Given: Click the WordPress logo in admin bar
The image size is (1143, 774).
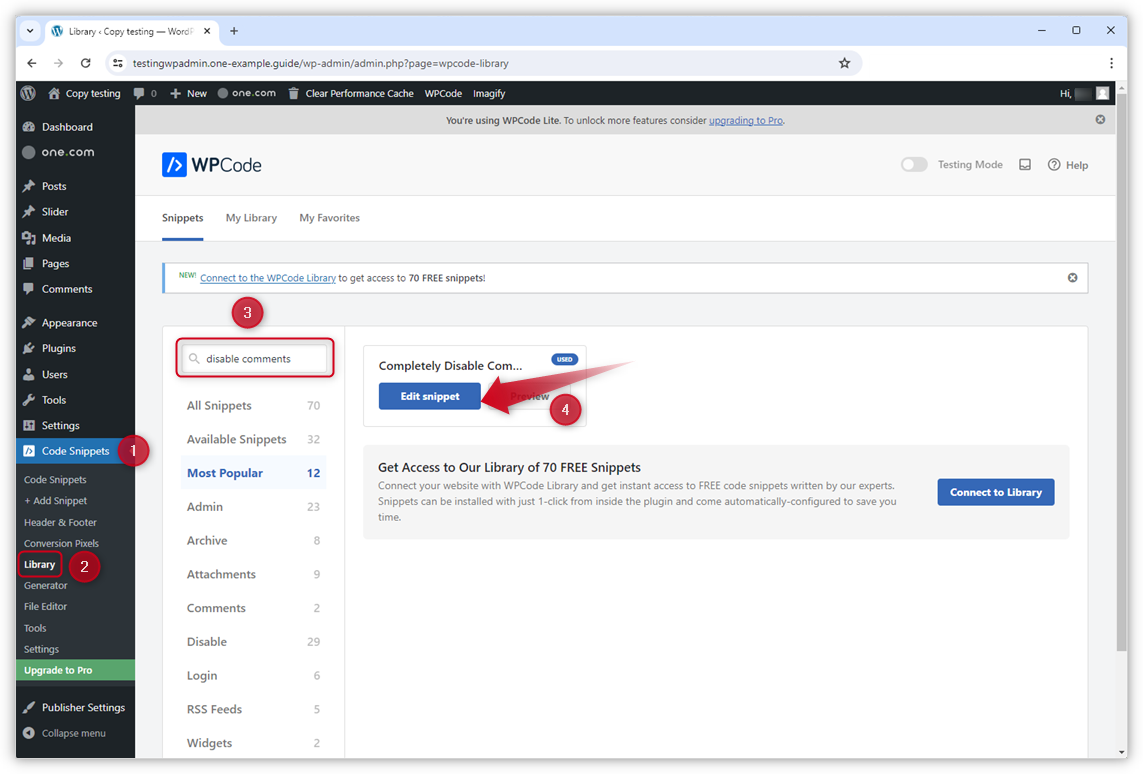Looking at the screenshot, I should 28,93.
